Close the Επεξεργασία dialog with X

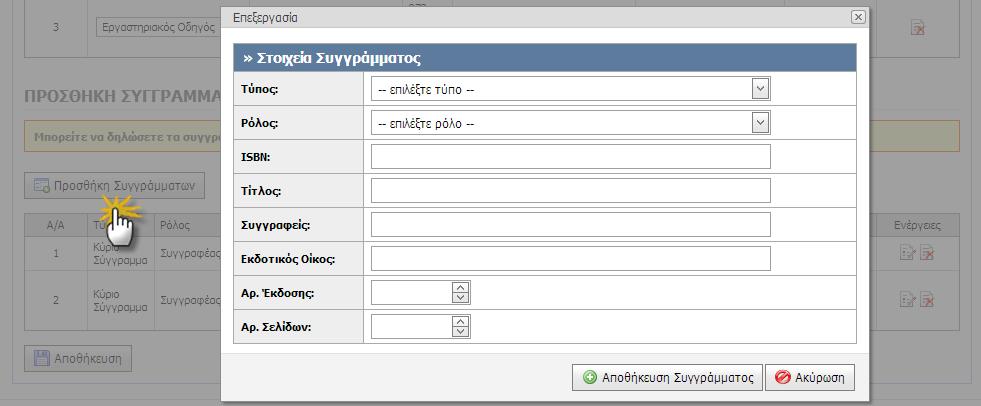(858, 18)
